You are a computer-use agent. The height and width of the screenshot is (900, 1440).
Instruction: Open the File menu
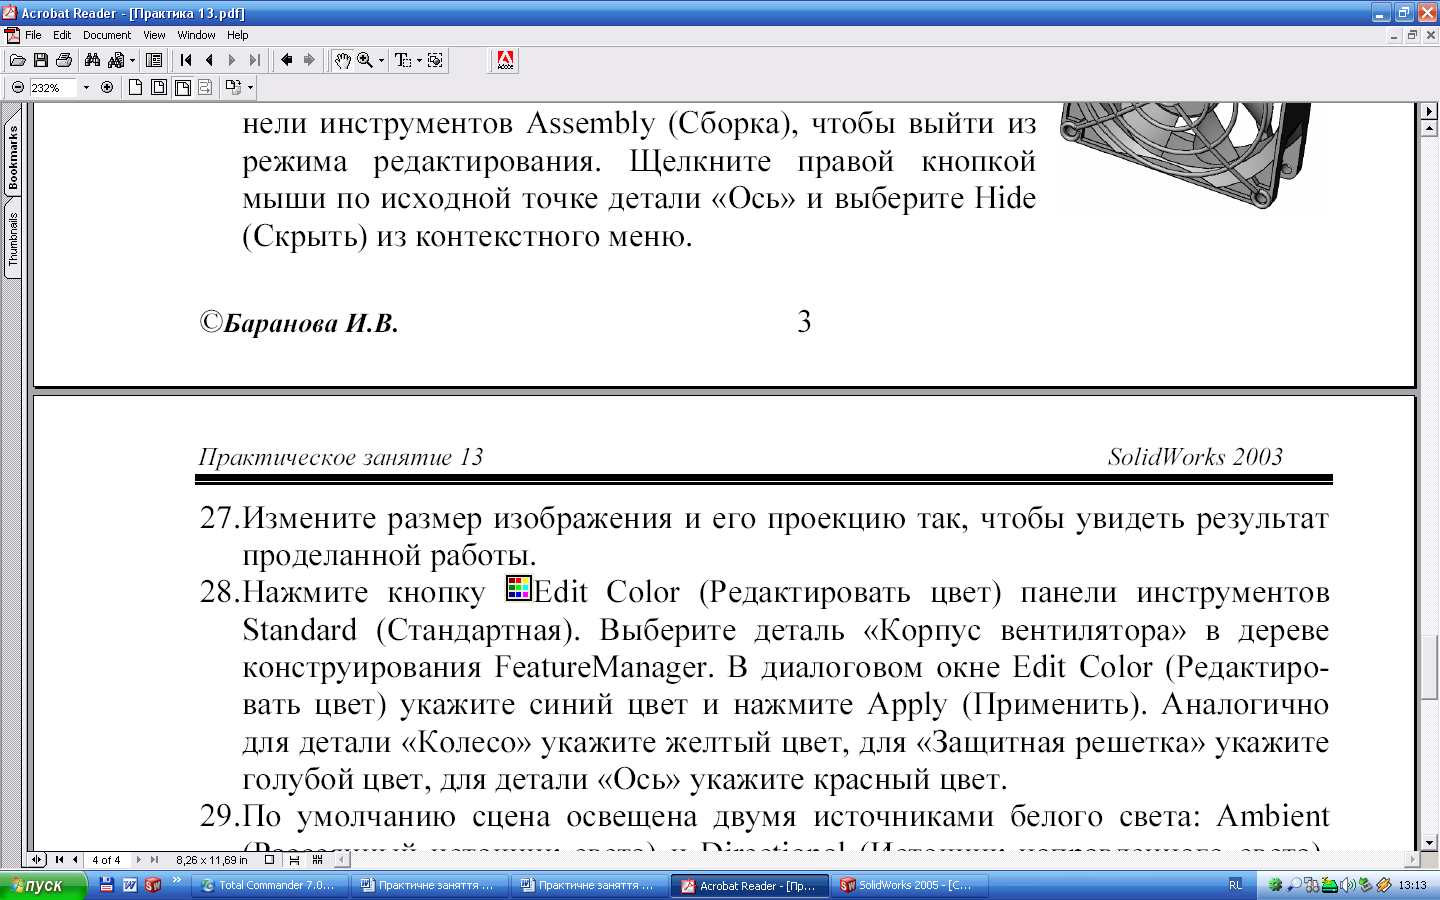click(x=33, y=35)
